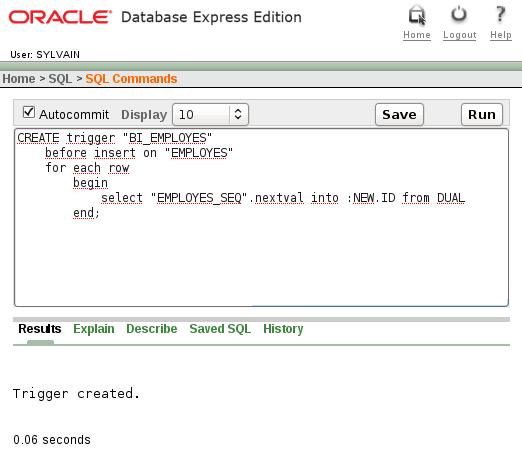Switch to the Results tab
This screenshot has width=522, height=454.
pyautogui.click(x=40, y=329)
